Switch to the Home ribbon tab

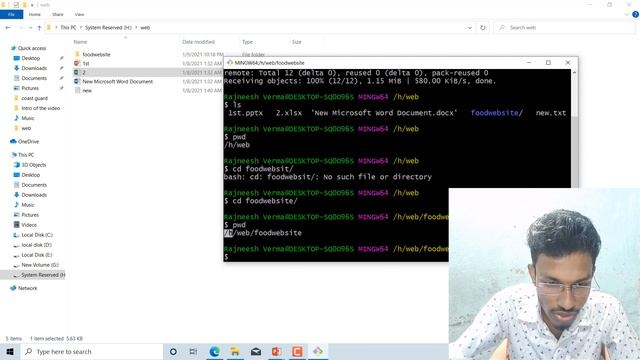click(x=35, y=14)
